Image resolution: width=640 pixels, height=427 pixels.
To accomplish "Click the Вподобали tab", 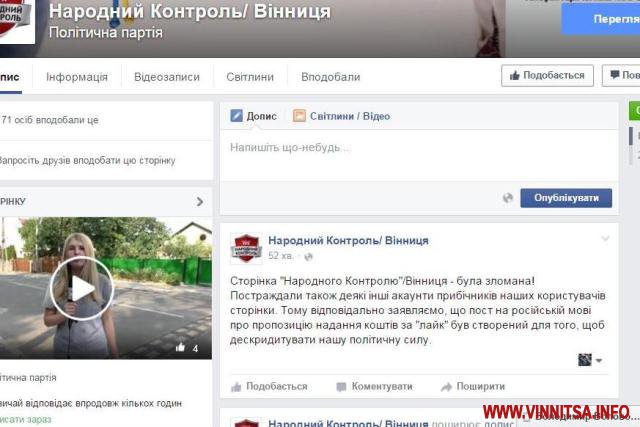I will pos(331,77).
